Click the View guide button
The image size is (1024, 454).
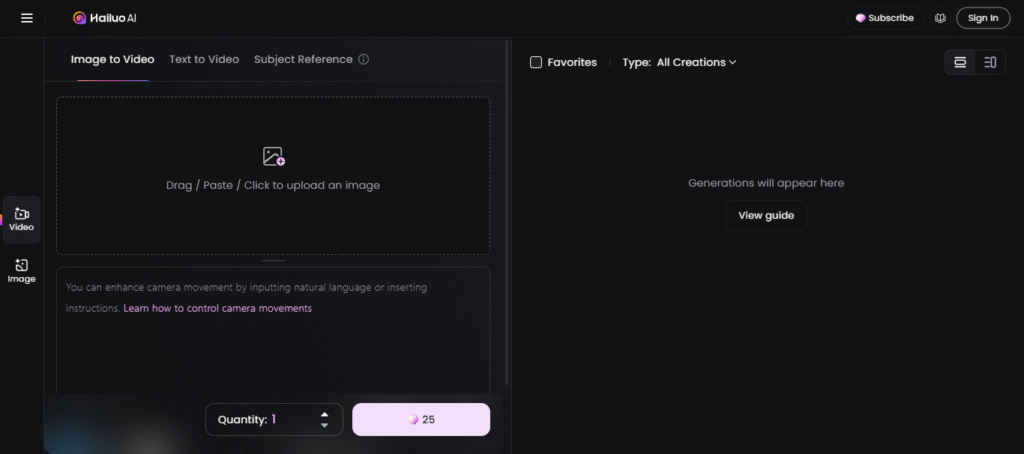766,215
